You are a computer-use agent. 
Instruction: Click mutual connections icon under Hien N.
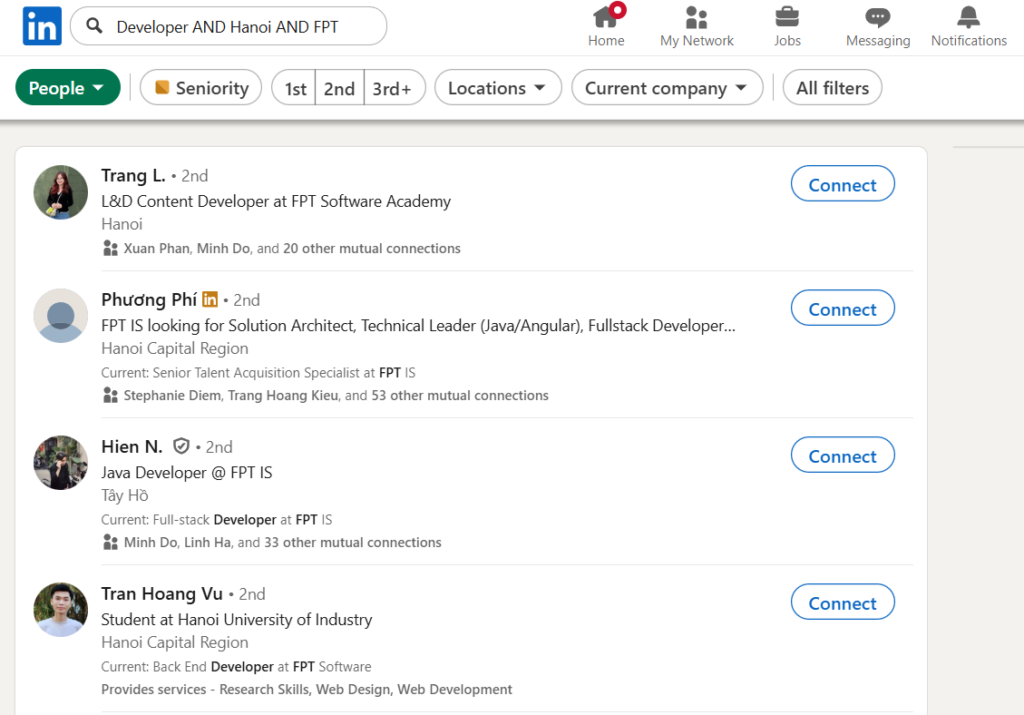click(x=110, y=542)
